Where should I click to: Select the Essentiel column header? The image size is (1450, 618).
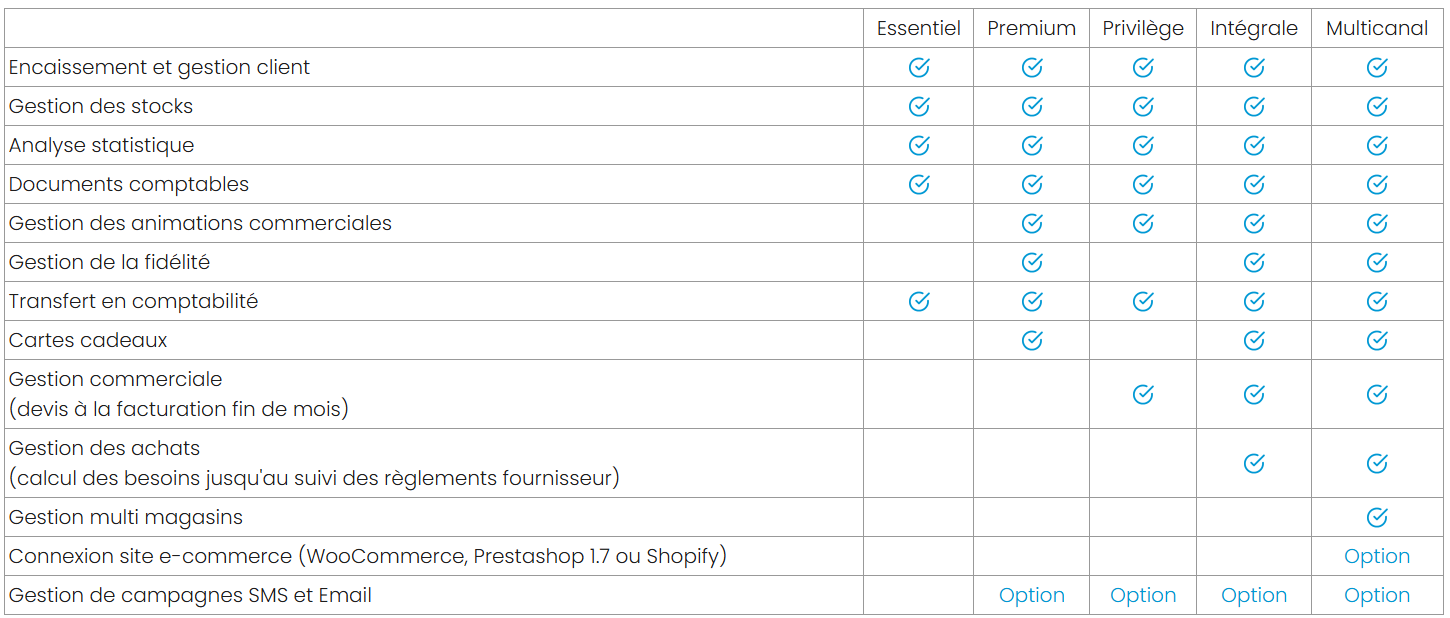pyautogui.click(x=919, y=28)
